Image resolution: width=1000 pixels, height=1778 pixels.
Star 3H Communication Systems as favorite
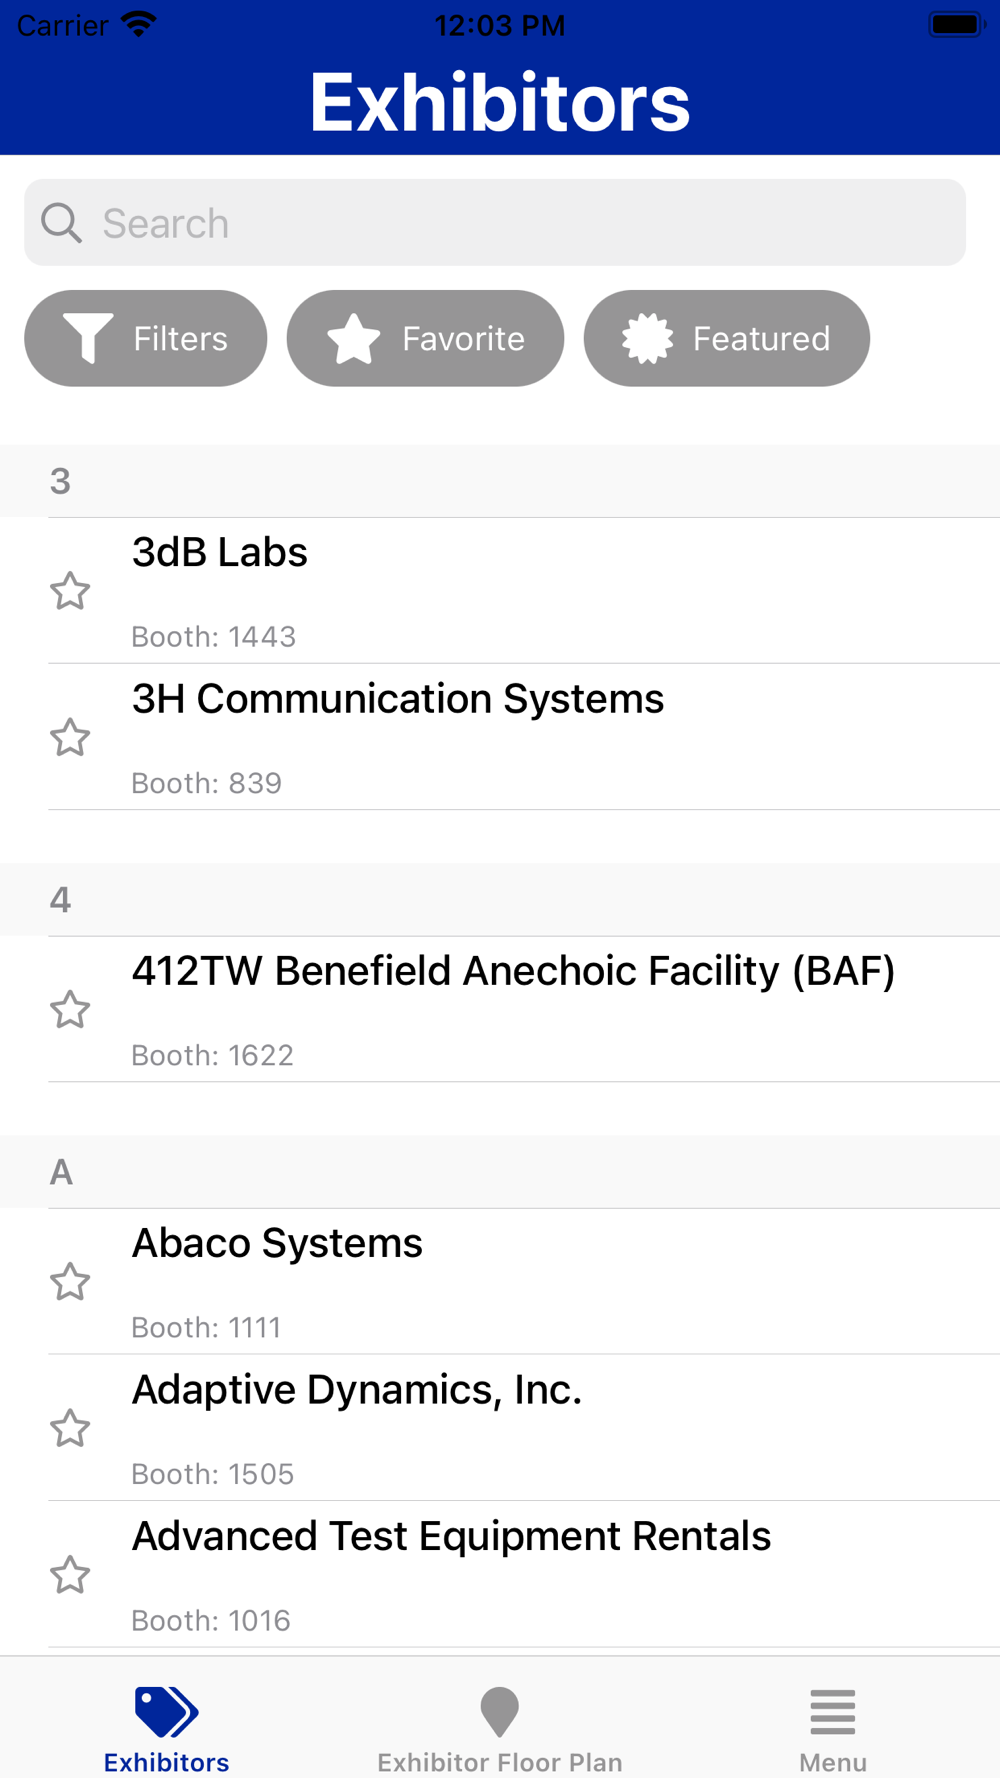click(70, 738)
